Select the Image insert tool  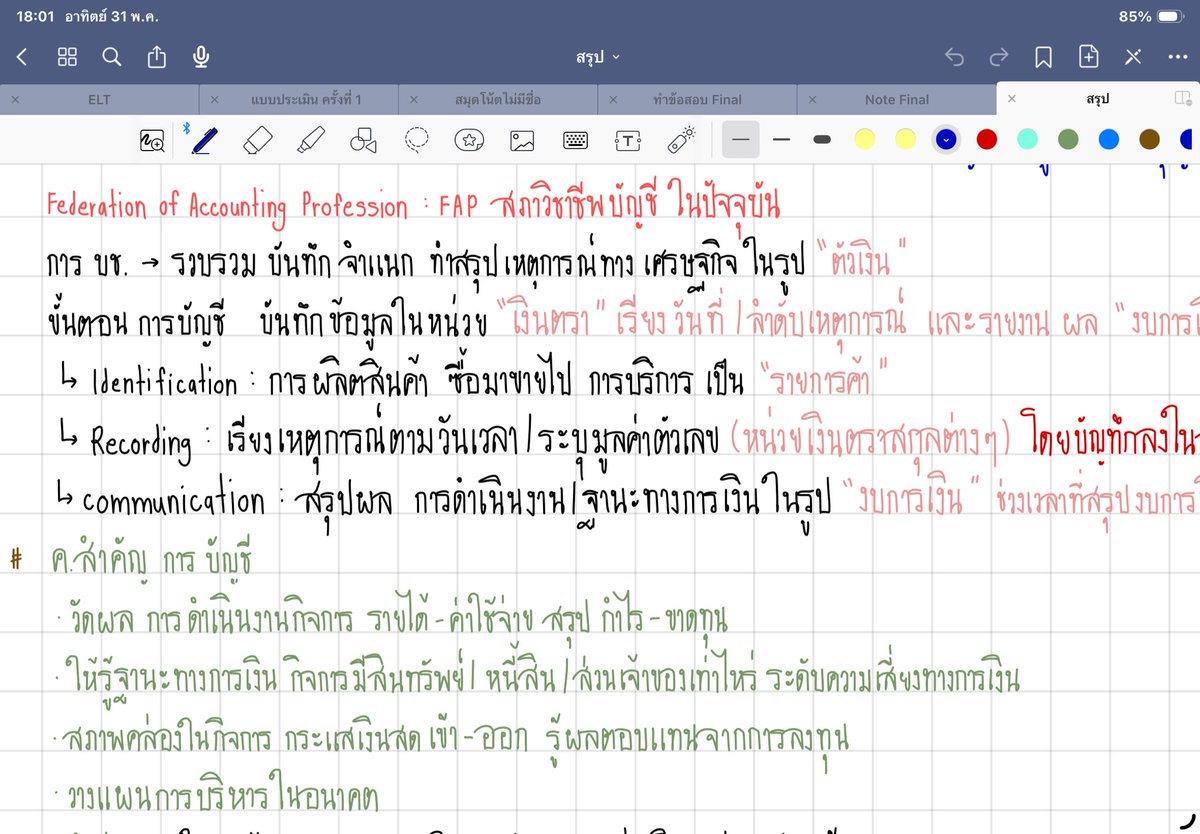pyautogui.click(x=522, y=140)
